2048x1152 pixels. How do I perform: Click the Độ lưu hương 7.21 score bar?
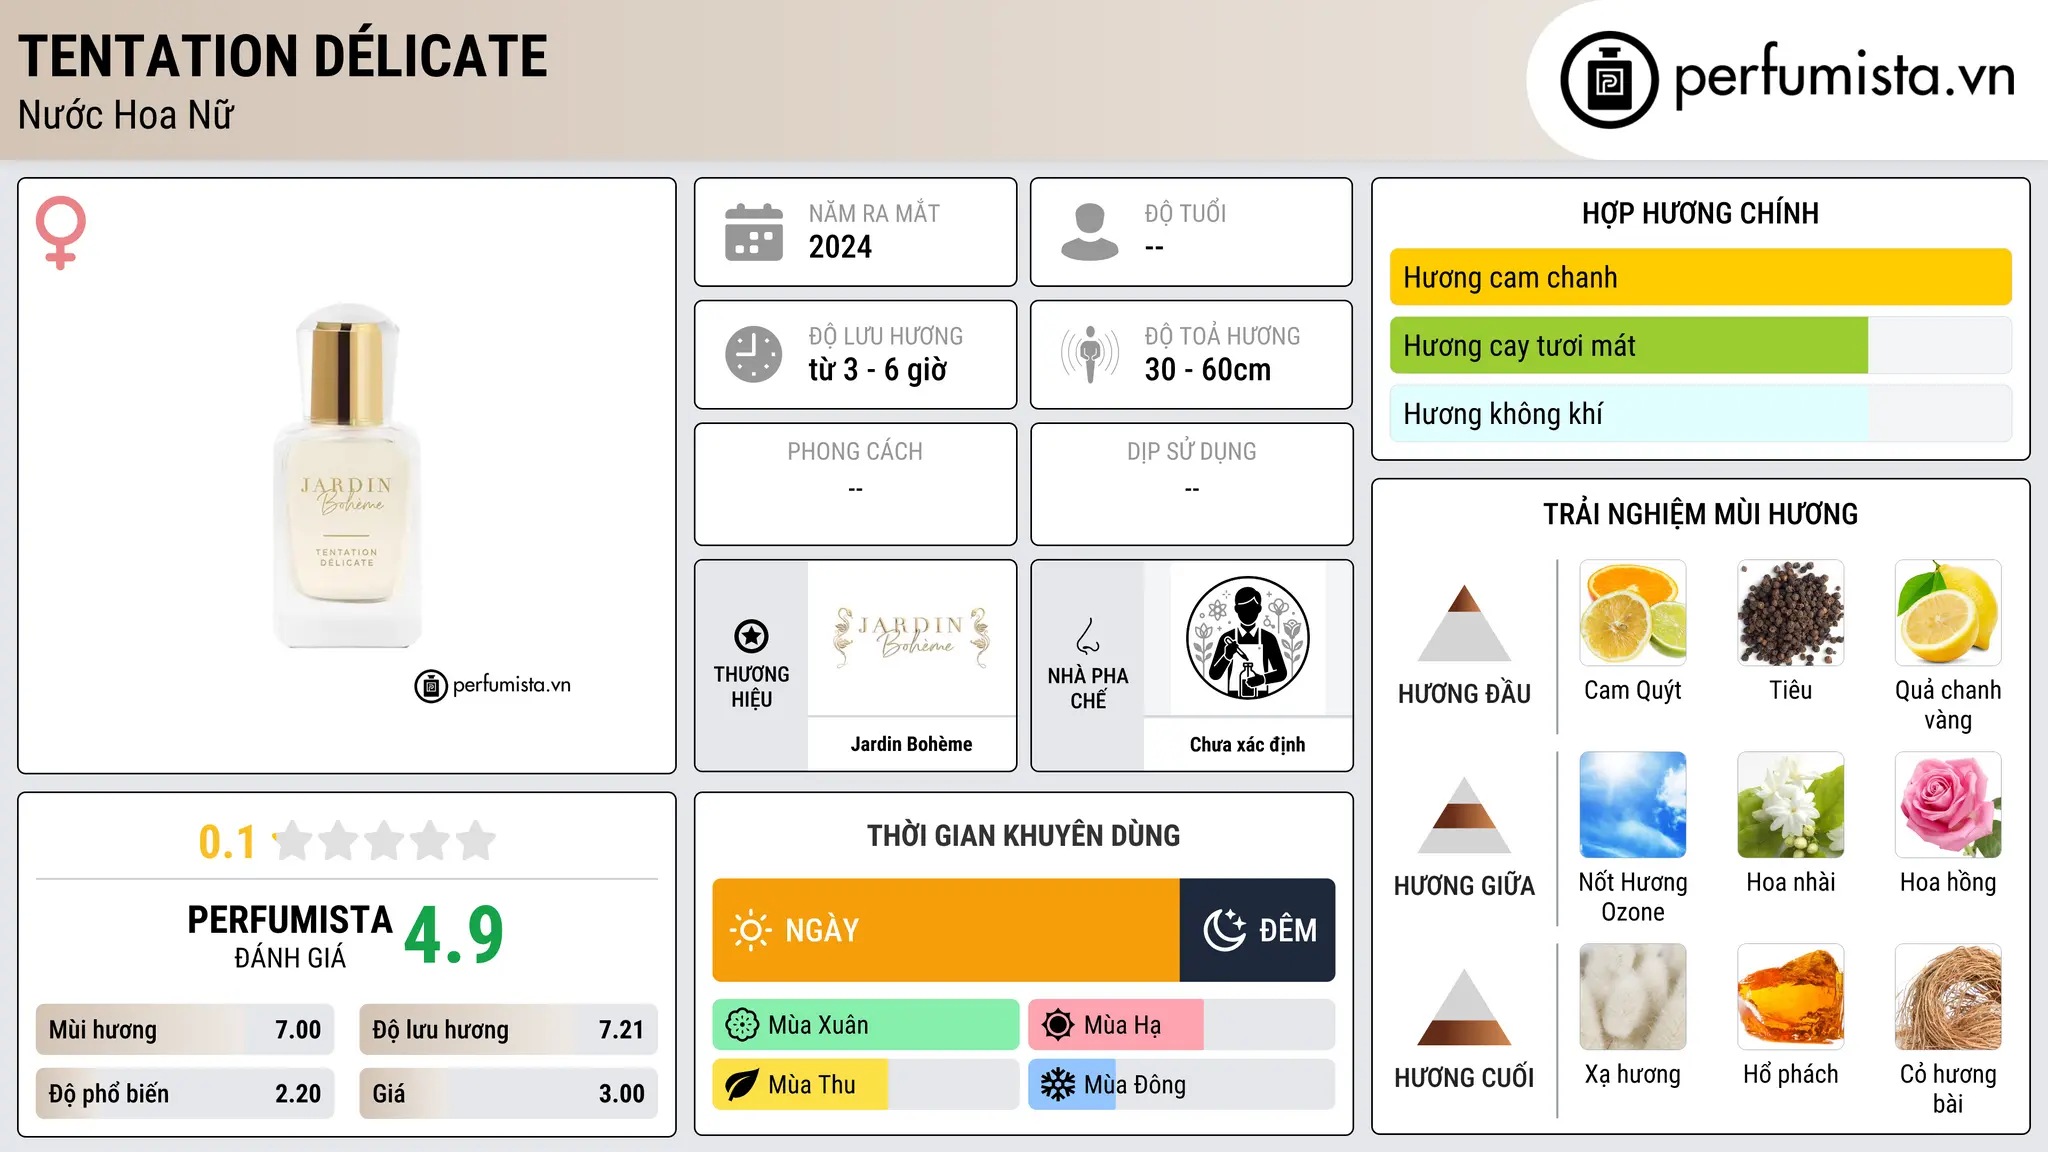(508, 1029)
